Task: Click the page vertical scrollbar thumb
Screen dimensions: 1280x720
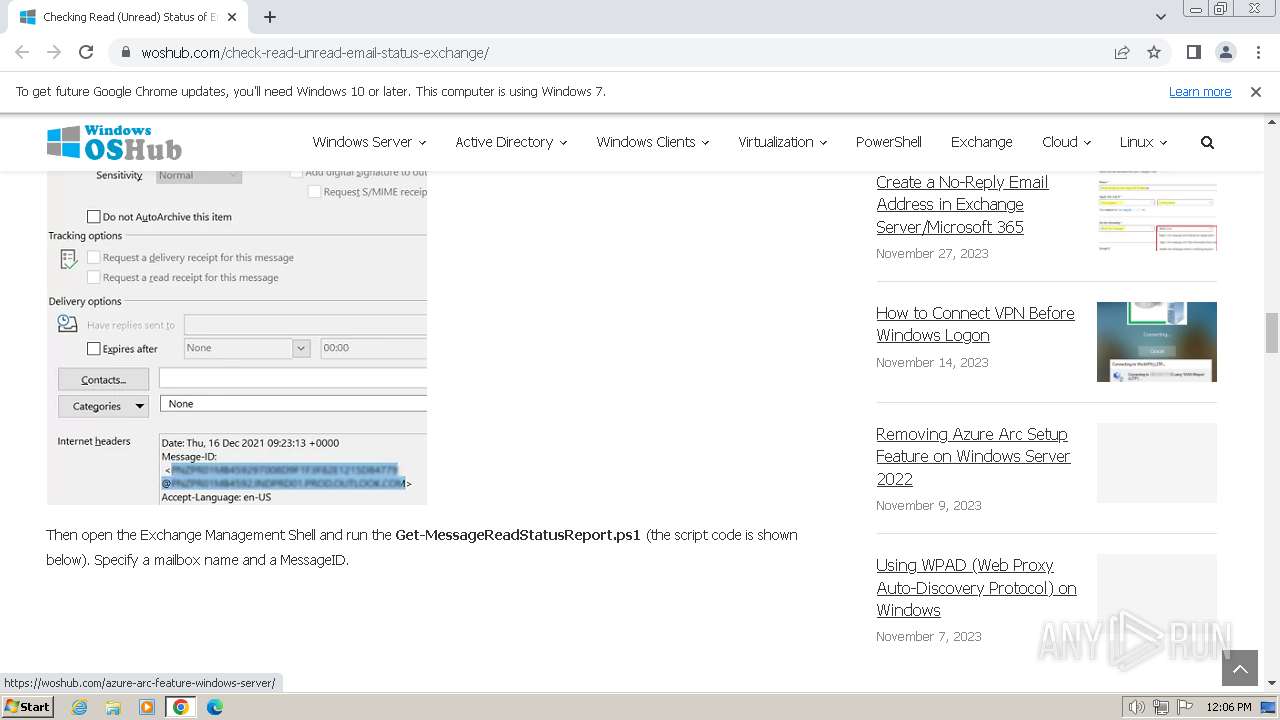Action: tap(1272, 332)
